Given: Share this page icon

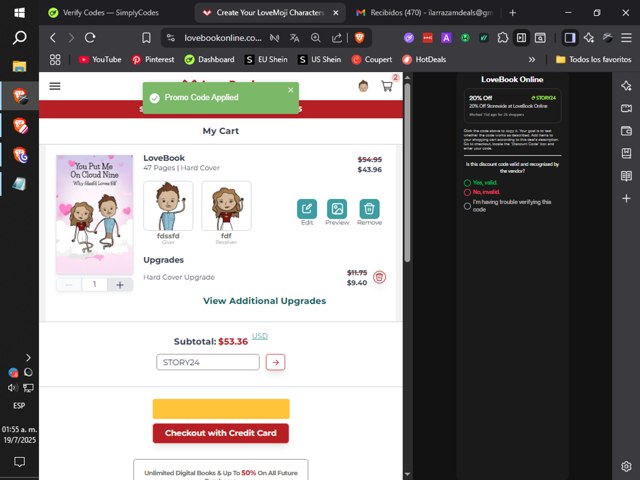Looking at the screenshot, I should tap(337, 38).
